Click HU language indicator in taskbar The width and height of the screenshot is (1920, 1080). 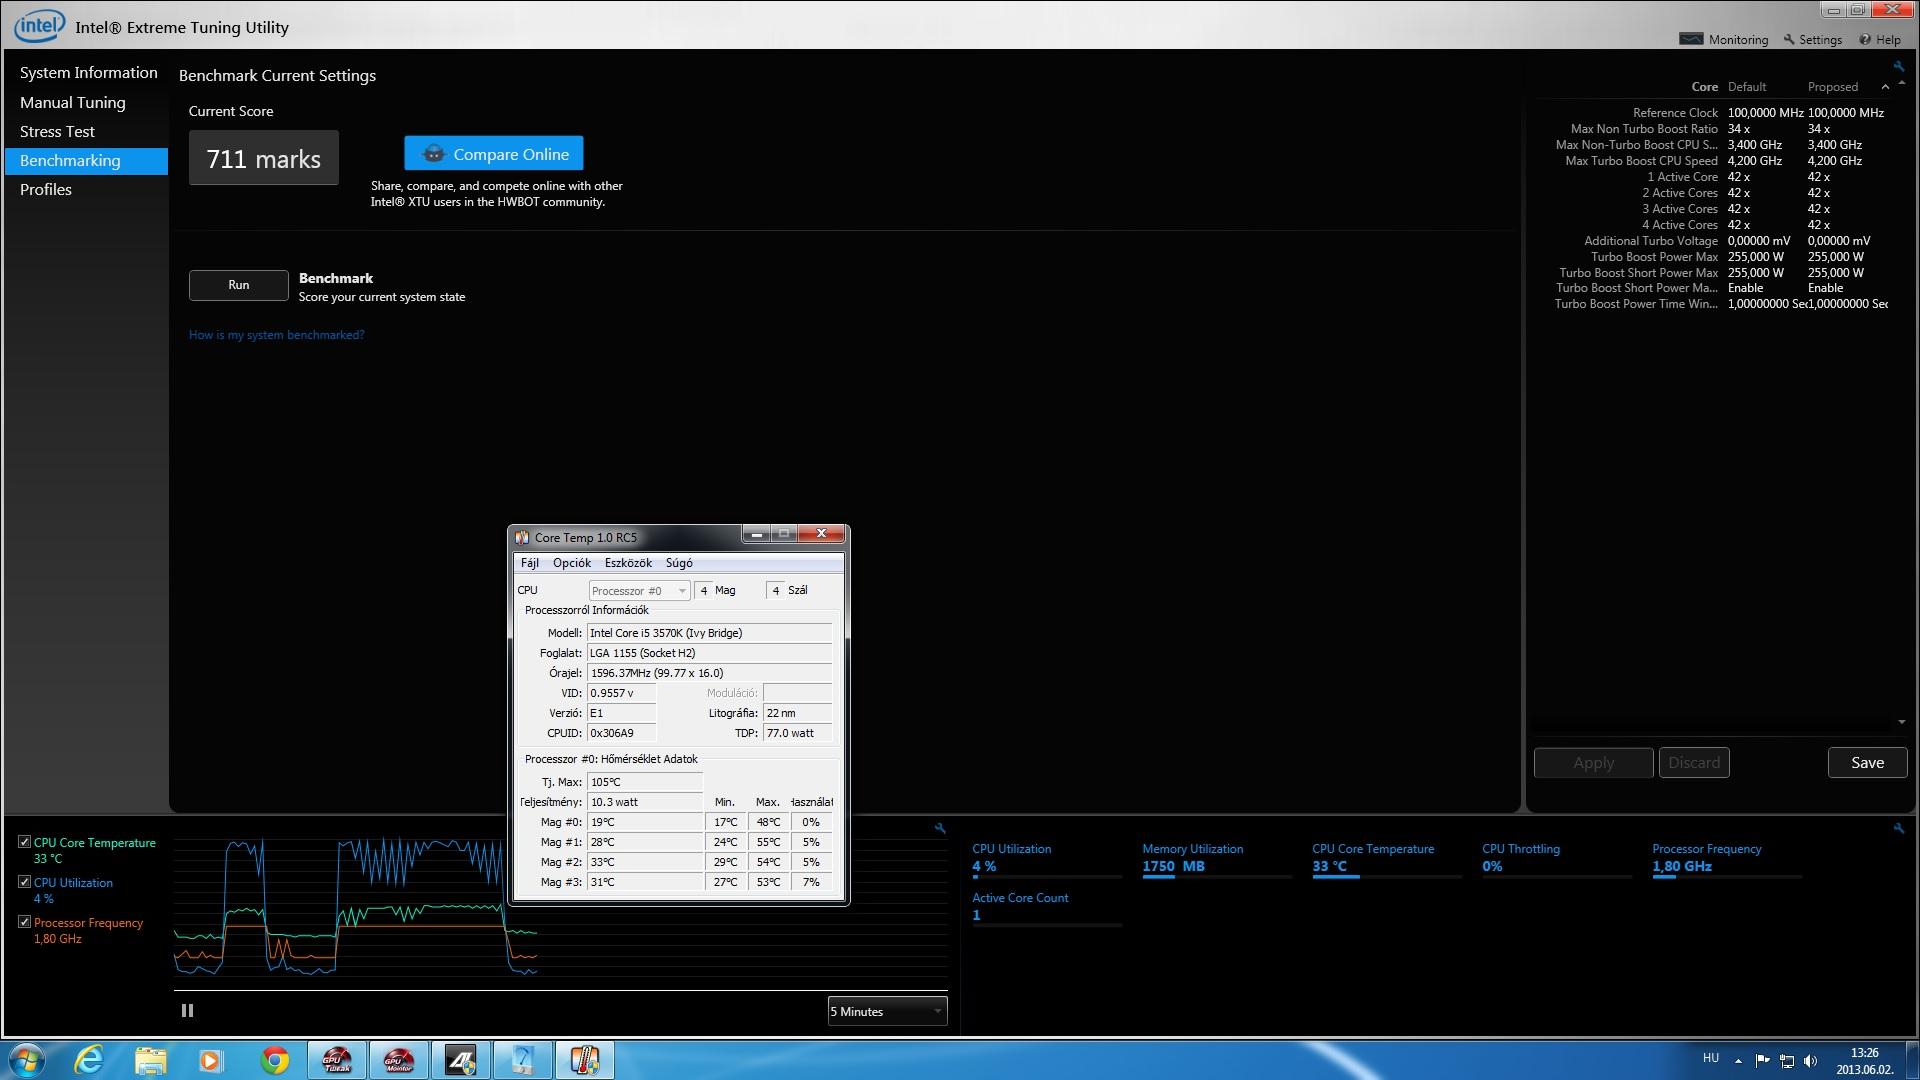tap(1711, 1058)
